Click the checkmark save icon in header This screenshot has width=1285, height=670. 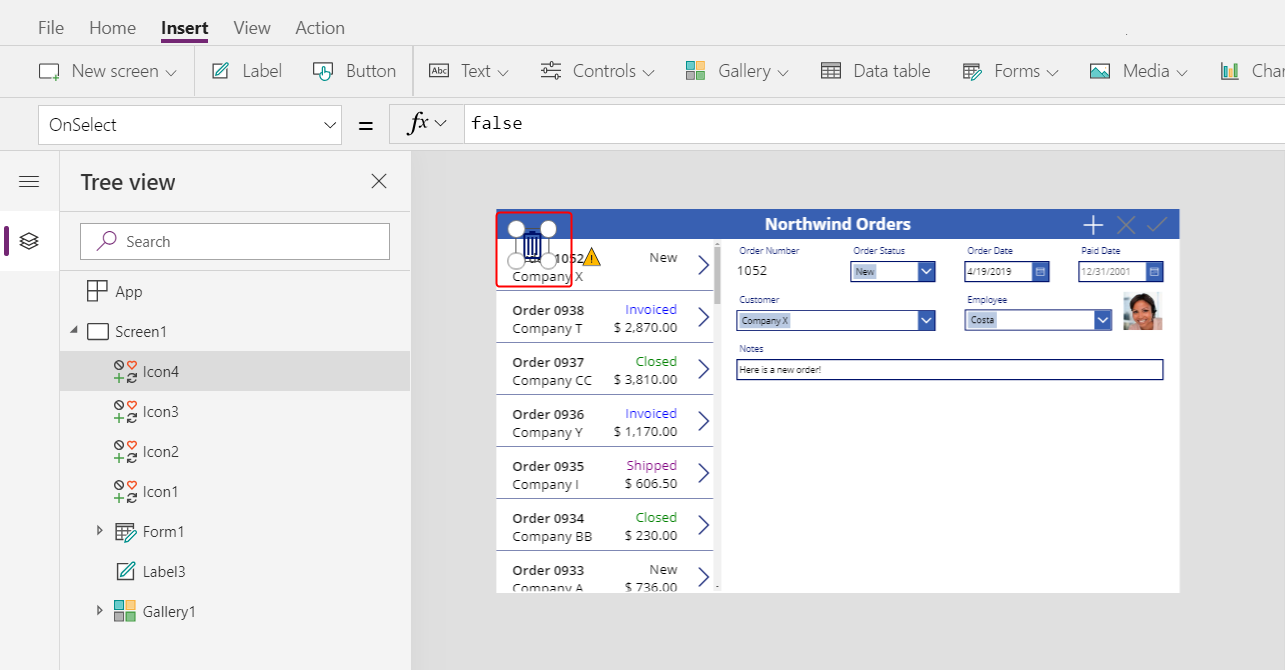click(1157, 224)
